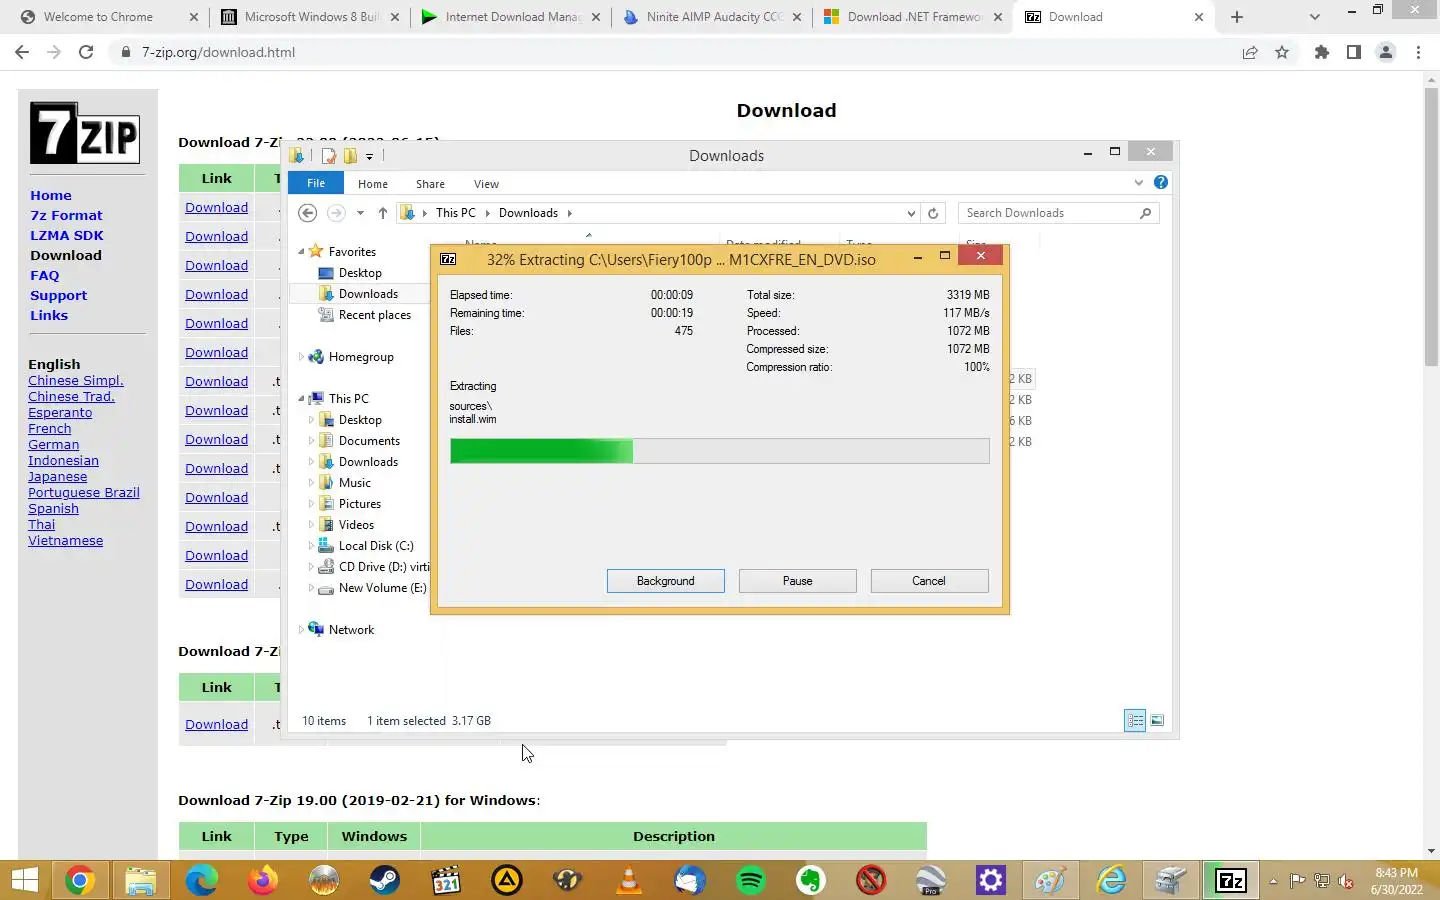Open LZMA SDK link in sidebar
1440x900 pixels.
[67, 235]
